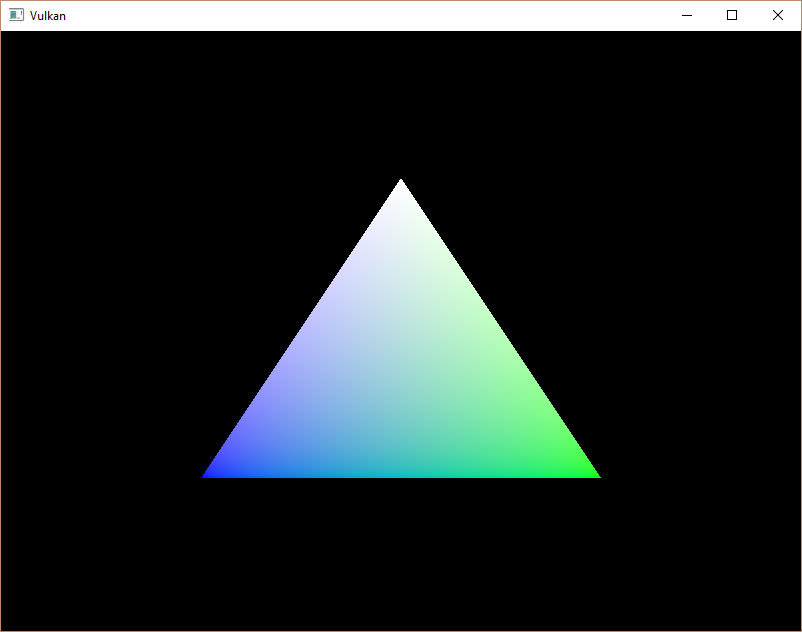Screen dimensions: 802x632
Task: Maximize the Vulkan window
Action: click(x=732, y=15)
